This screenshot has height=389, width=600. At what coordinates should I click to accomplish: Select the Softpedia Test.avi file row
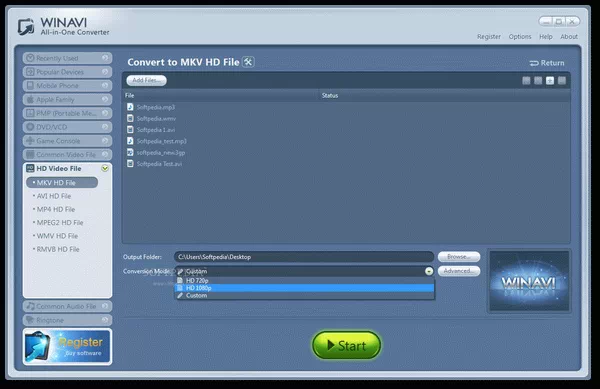coord(346,164)
